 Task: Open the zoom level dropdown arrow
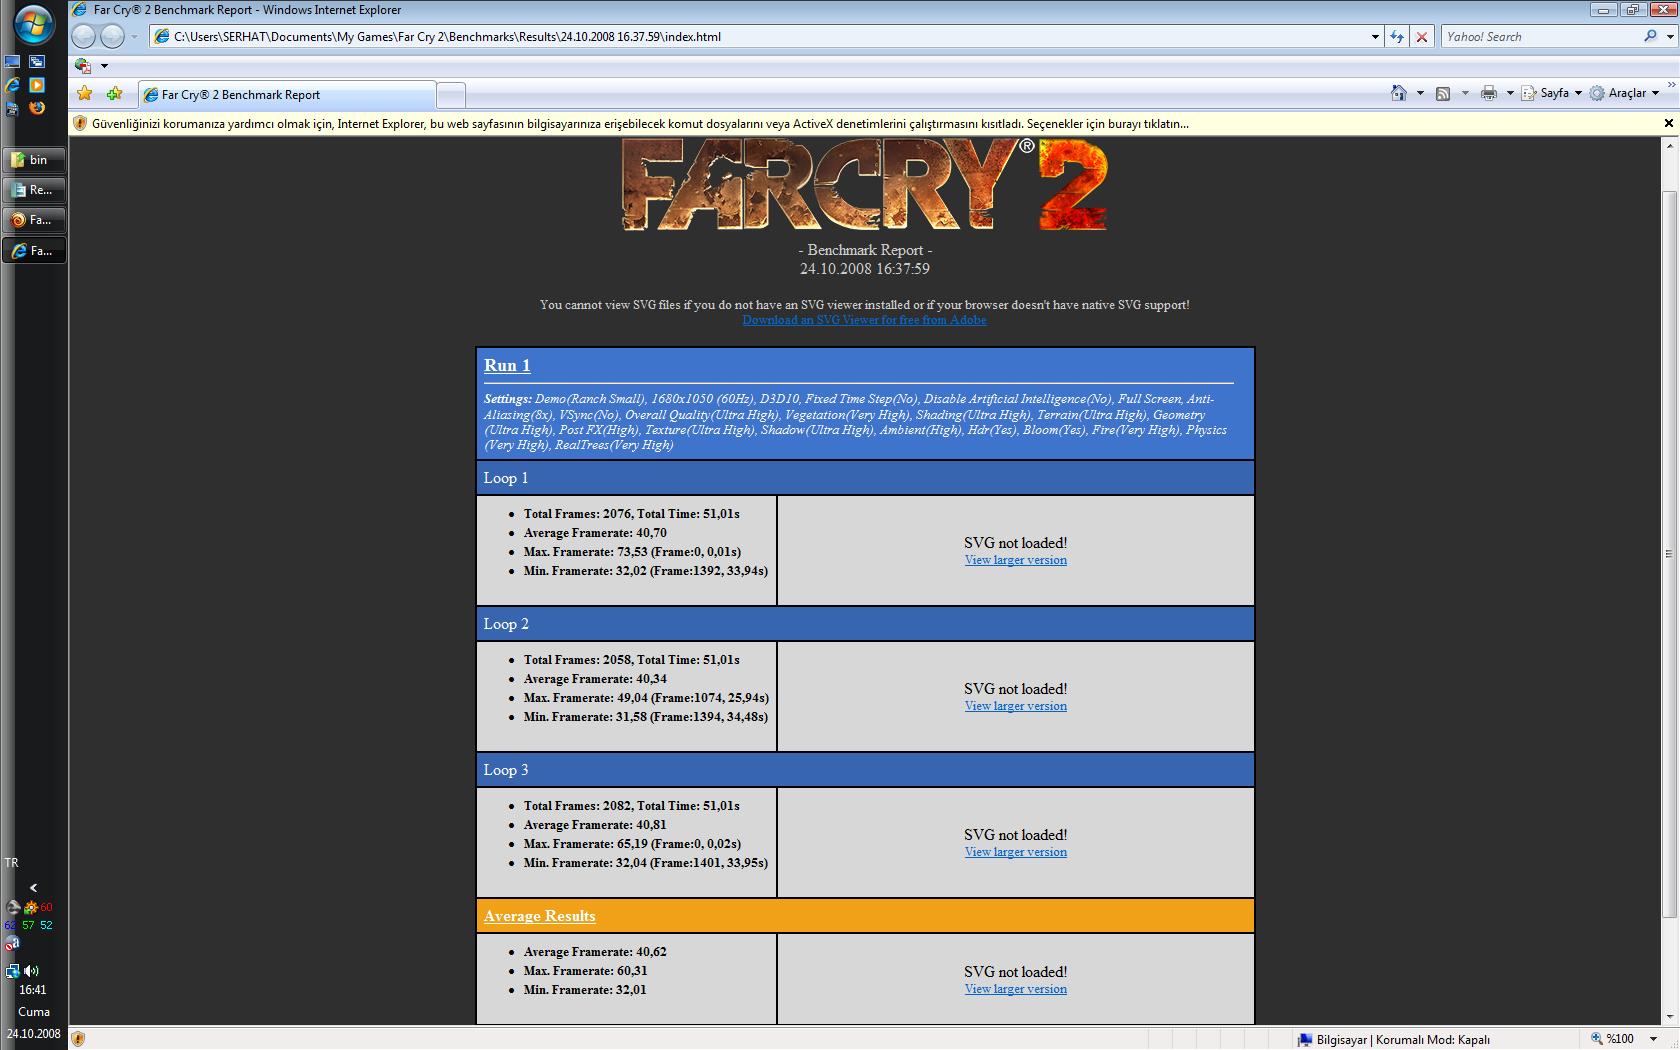tap(1654, 1039)
